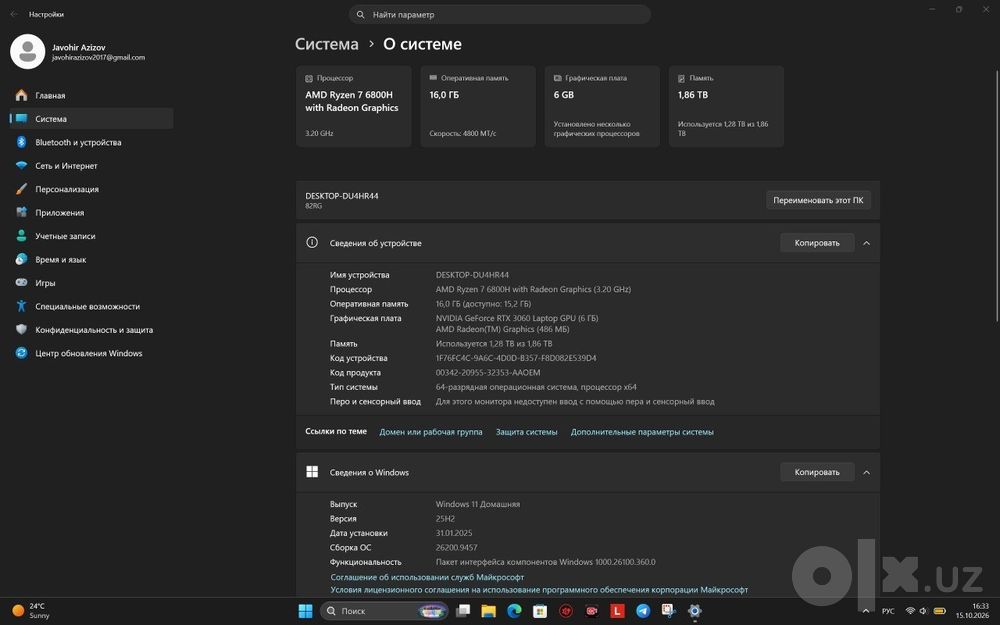
Task: Copy device info with Копировать button
Action: point(817,243)
